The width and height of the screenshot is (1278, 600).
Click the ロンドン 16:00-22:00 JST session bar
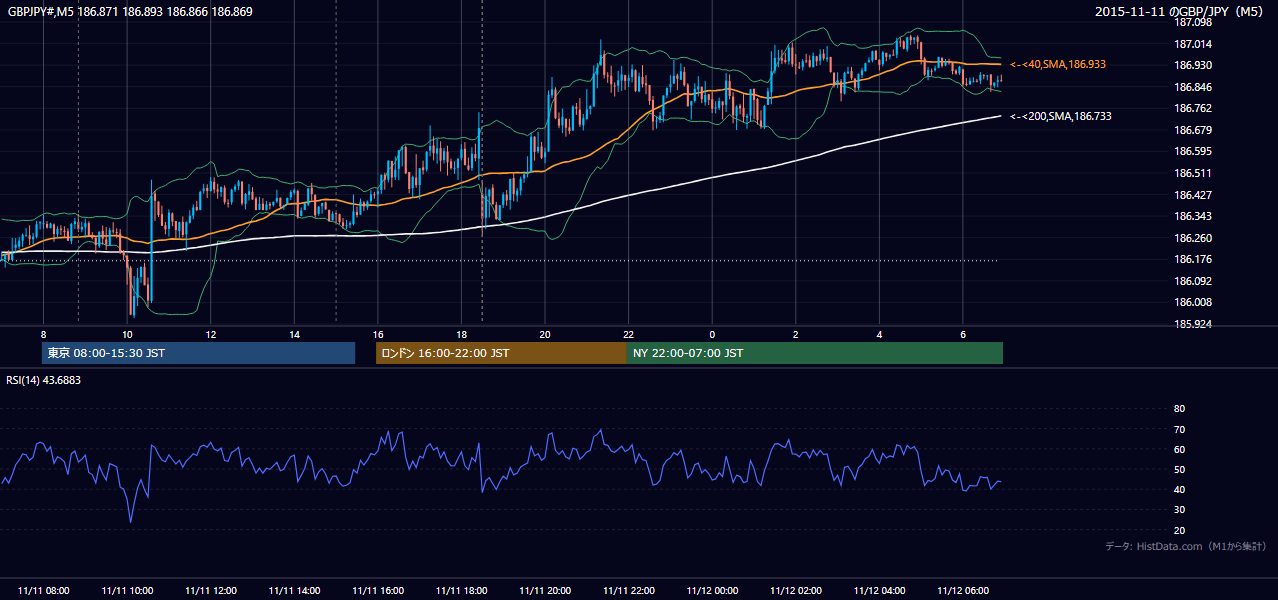pos(501,353)
